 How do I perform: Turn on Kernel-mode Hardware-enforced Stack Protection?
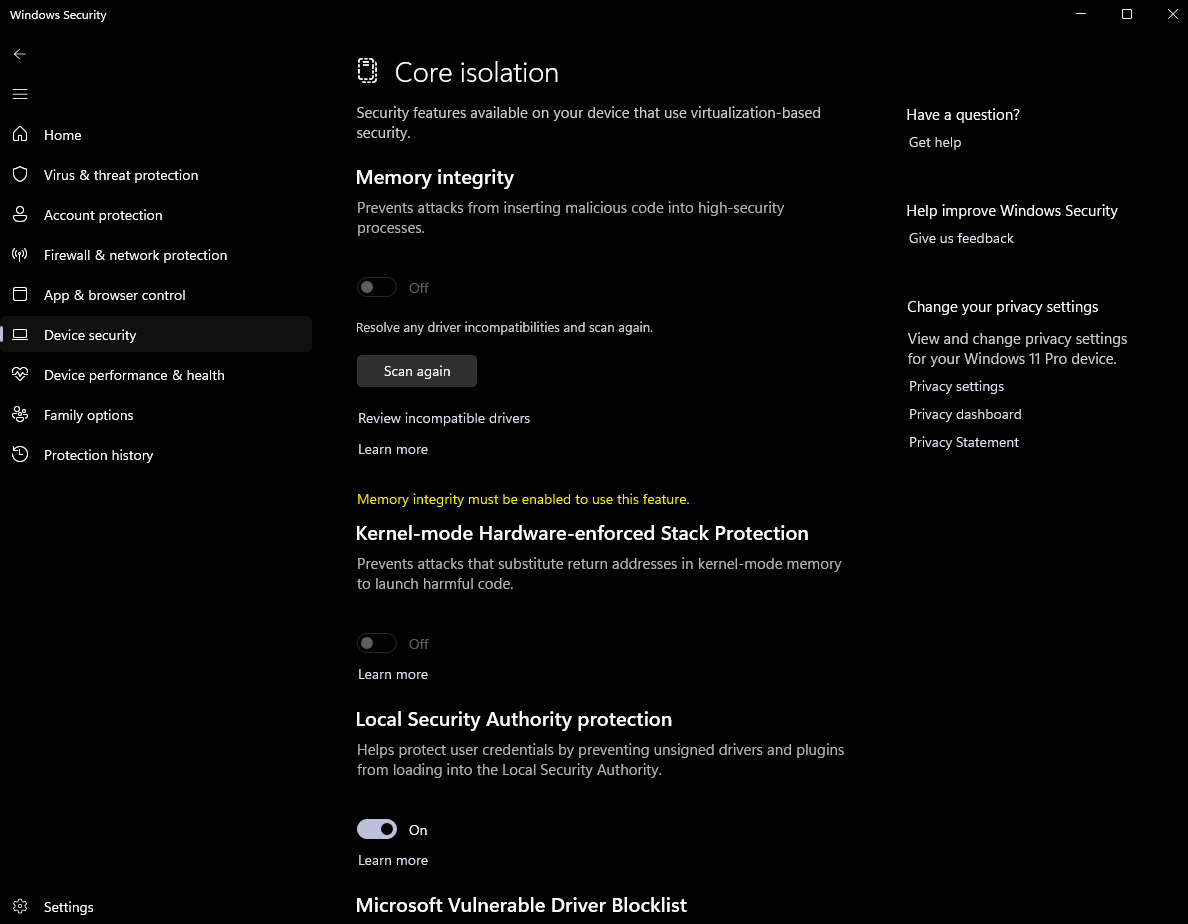(x=377, y=643)
